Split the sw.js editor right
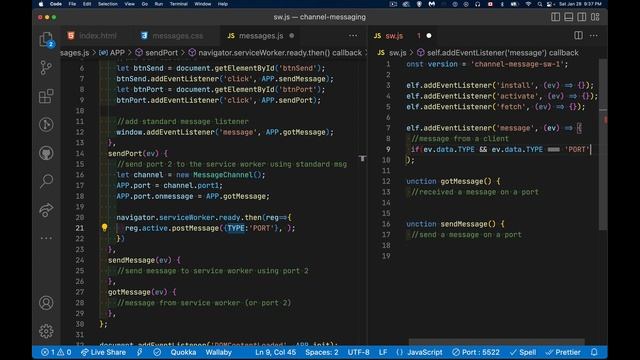Viewport: 640px width, 360px height. tap(578, 36)
